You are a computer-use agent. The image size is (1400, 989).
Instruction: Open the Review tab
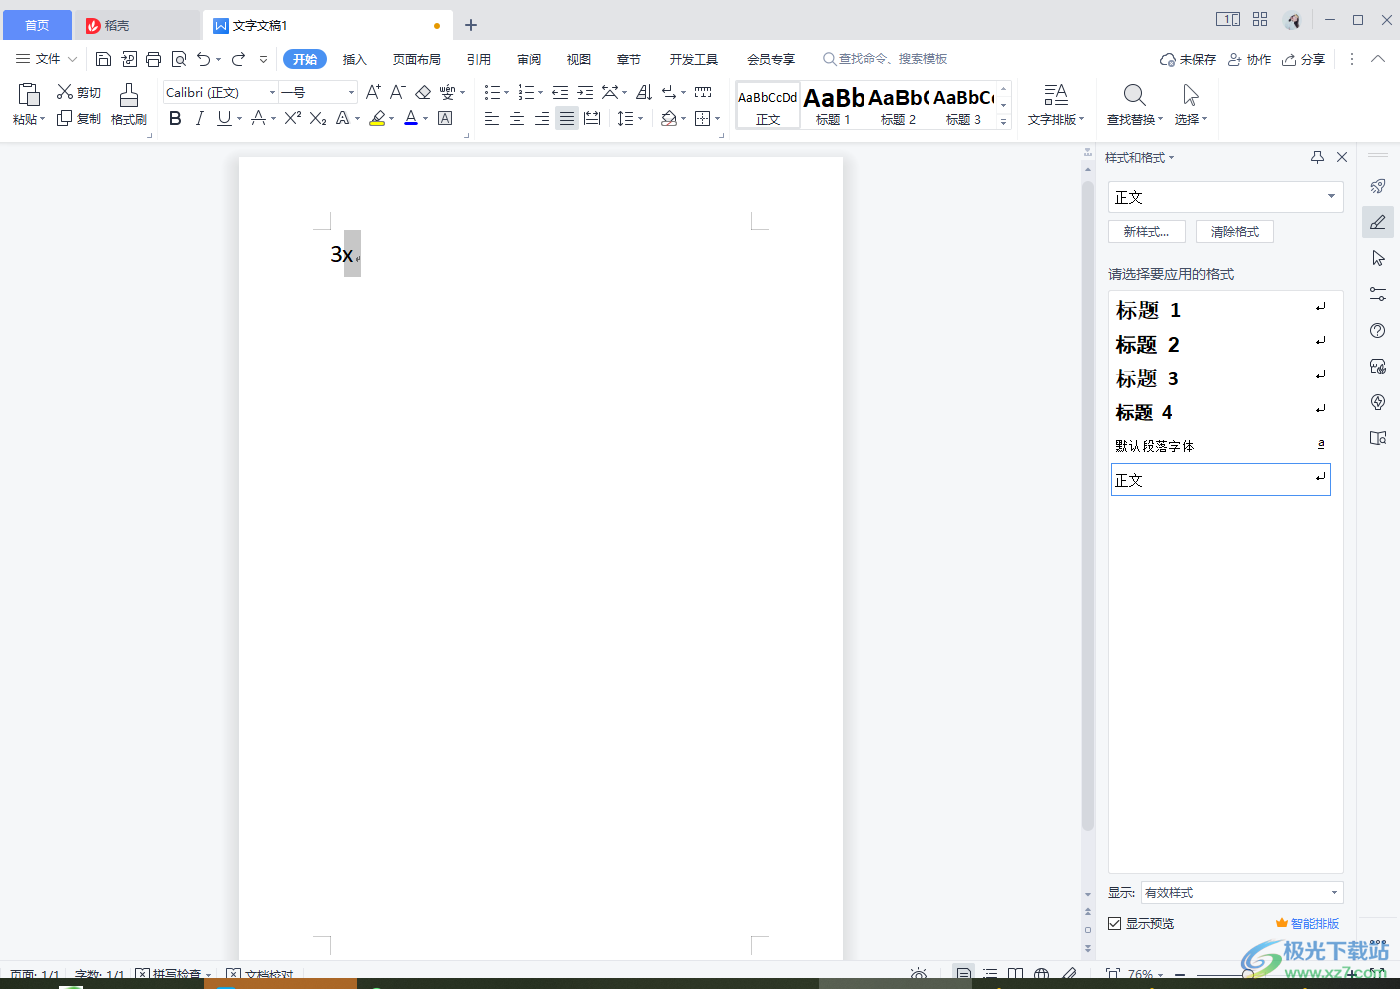click(529, 59)
